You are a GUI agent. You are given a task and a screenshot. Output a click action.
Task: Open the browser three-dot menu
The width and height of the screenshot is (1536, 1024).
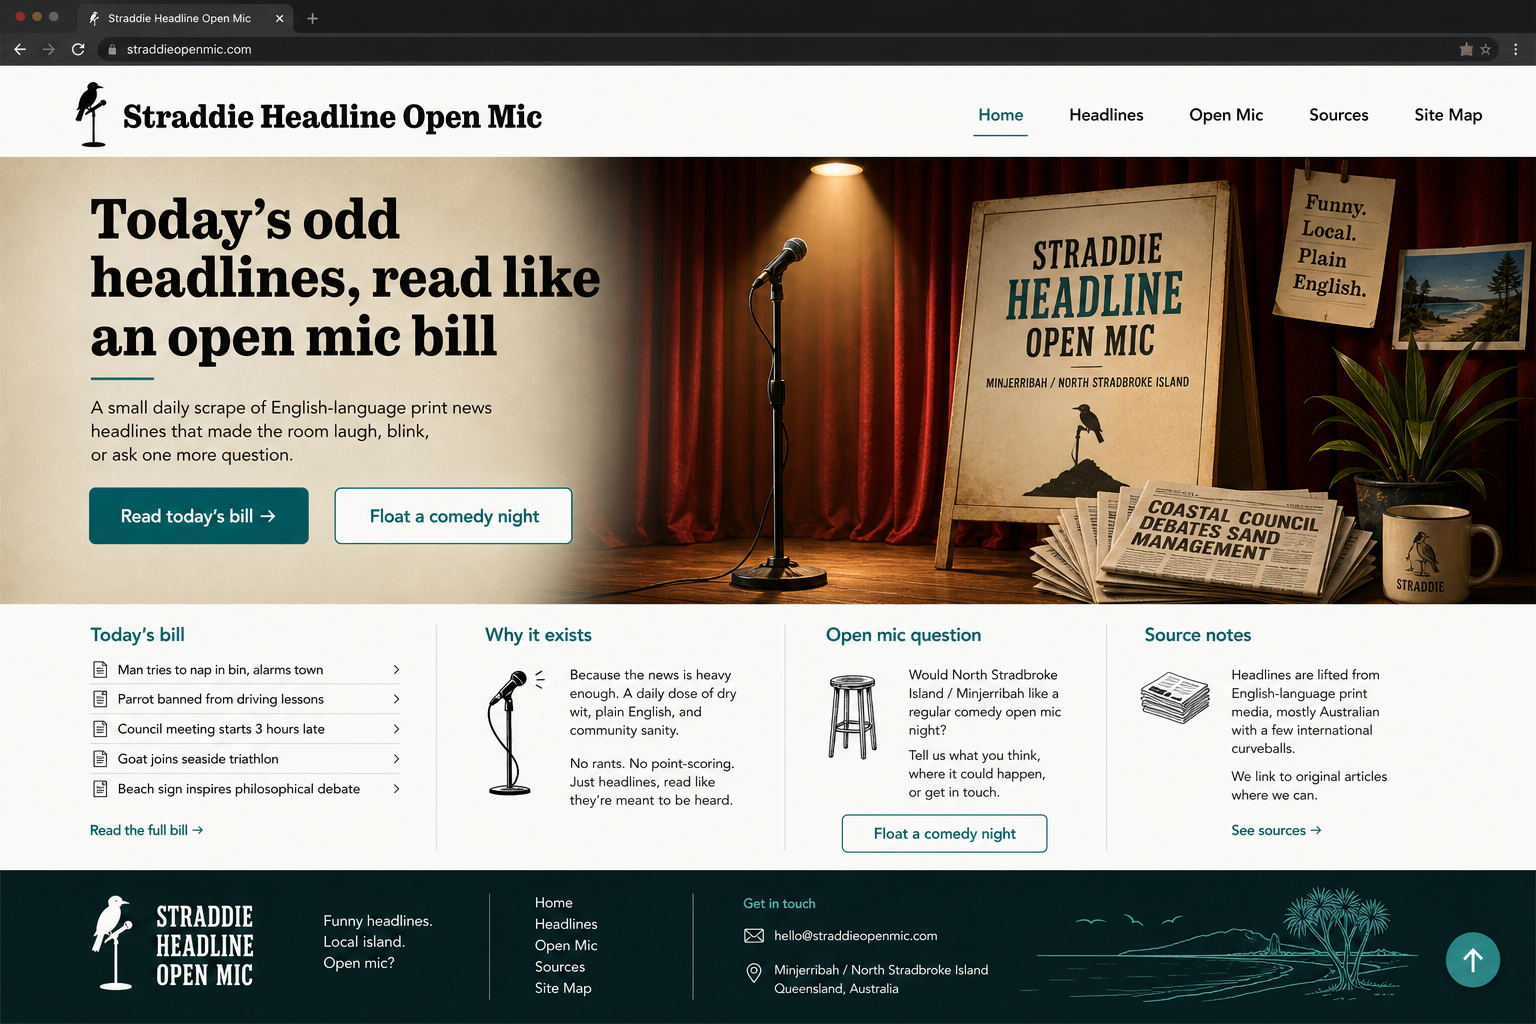[1516, 49]
